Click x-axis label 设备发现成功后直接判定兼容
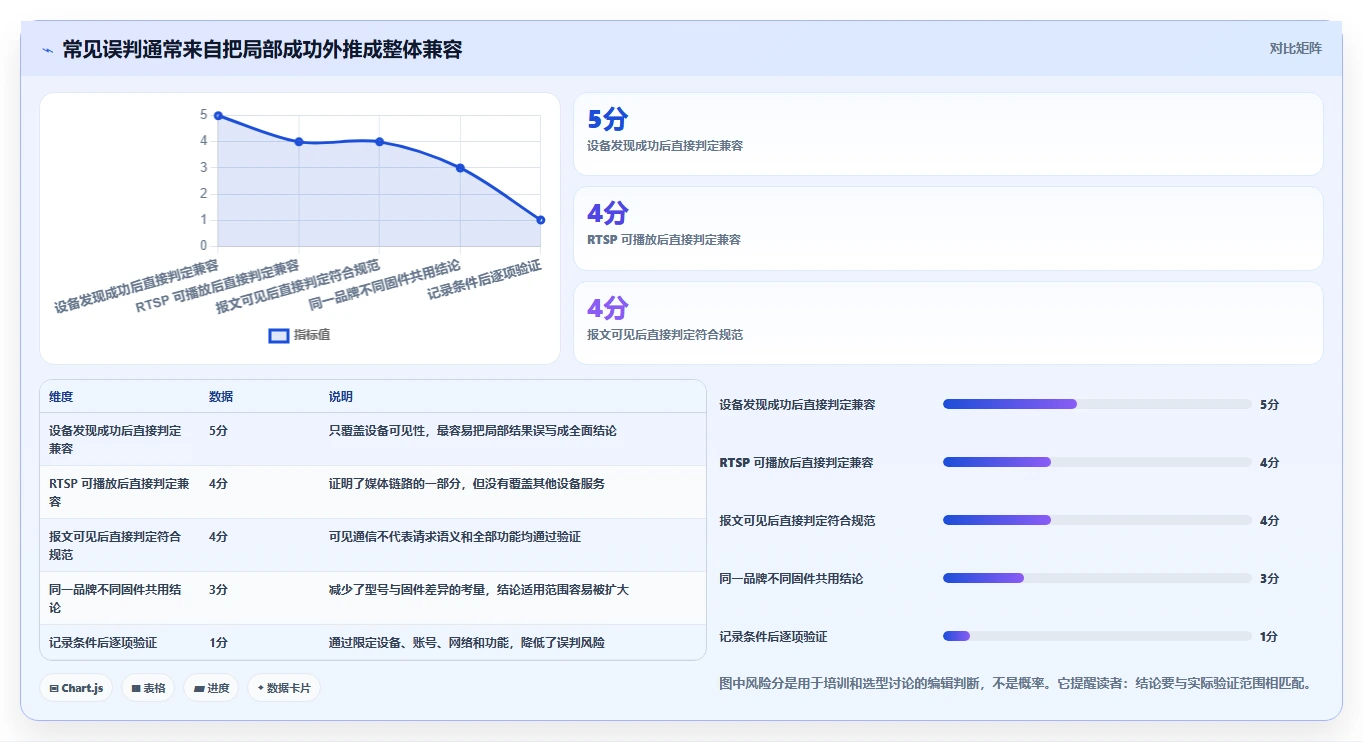The height and width of the screenshot is (742, 1363). [136, 287]
